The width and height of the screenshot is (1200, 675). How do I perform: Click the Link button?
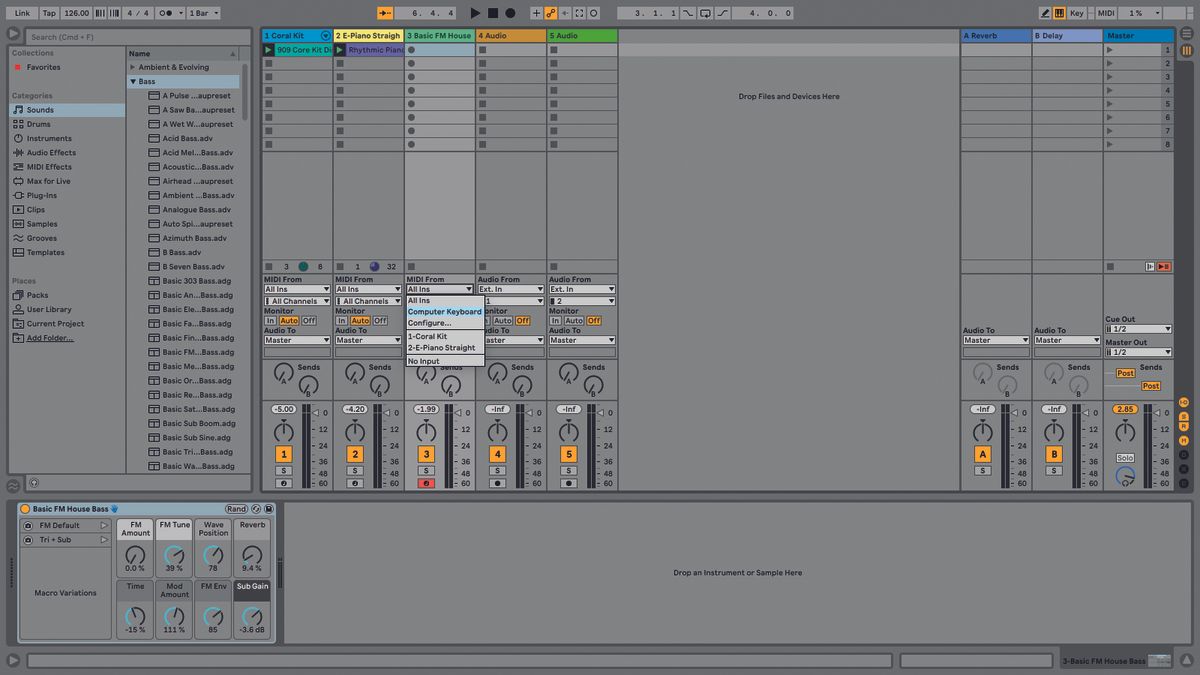pyautogui.click(x=22, y=13)
